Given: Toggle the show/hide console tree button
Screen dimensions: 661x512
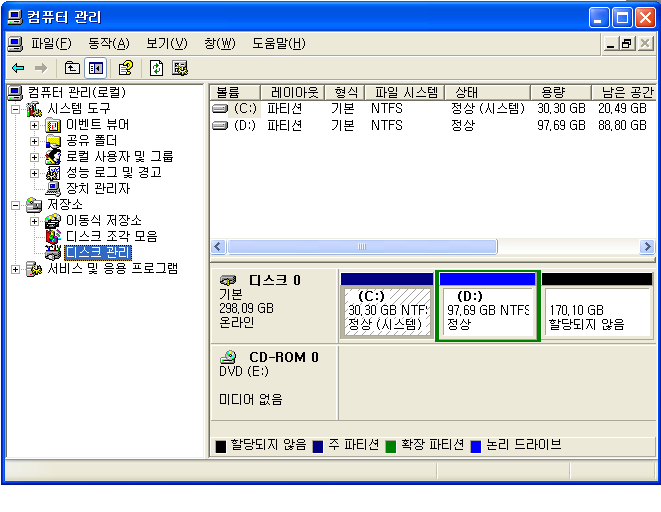Looking at the screenshot, I should pyautogui.click(x=96, y=68).
